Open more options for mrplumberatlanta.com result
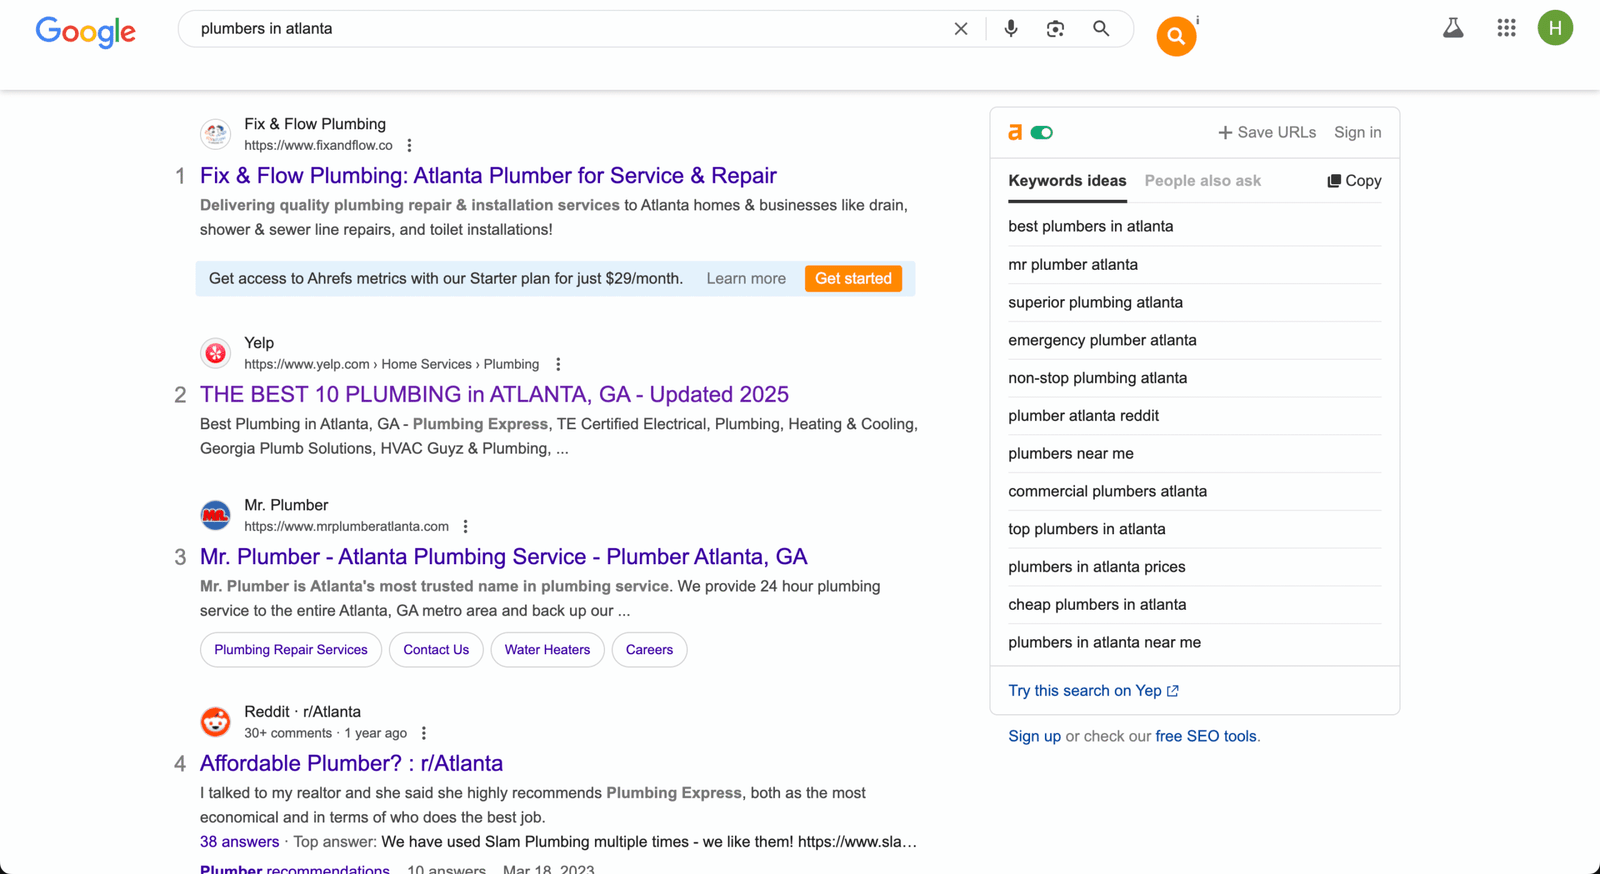1600x874 pixels. tap(465, 527)
